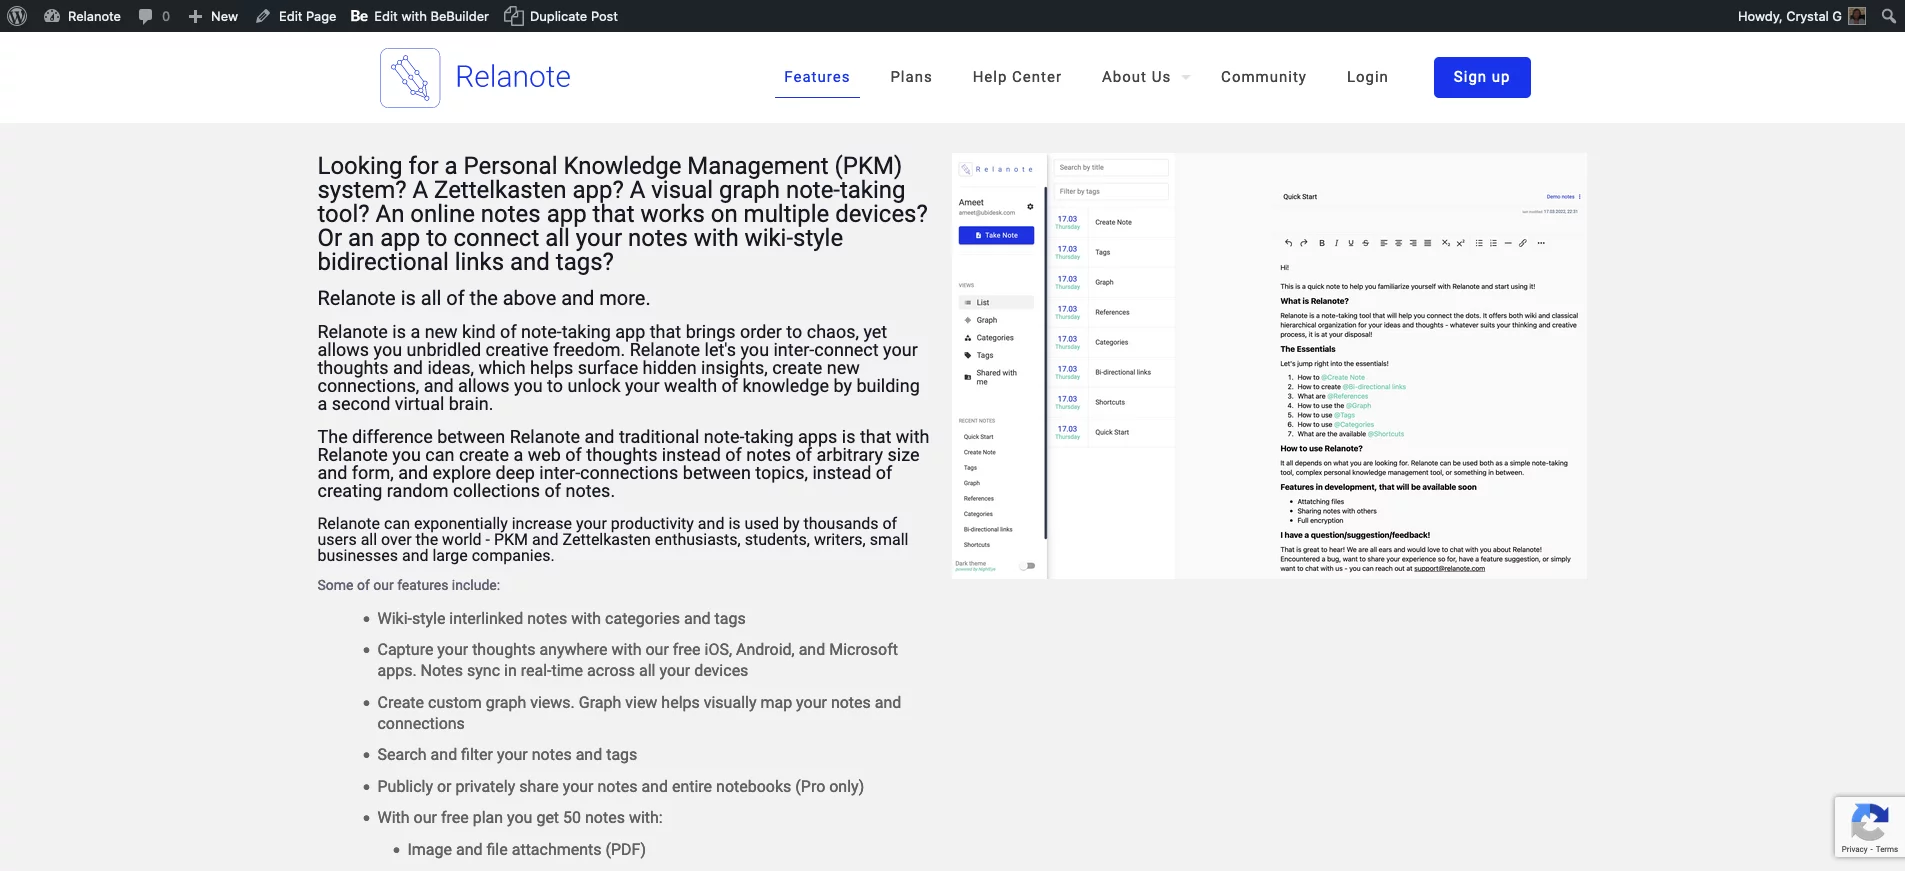1905x871 pixels.
Task: Click bullet "Wiki-style interlinked notes with categories and tags"
Action: [561, 619]
